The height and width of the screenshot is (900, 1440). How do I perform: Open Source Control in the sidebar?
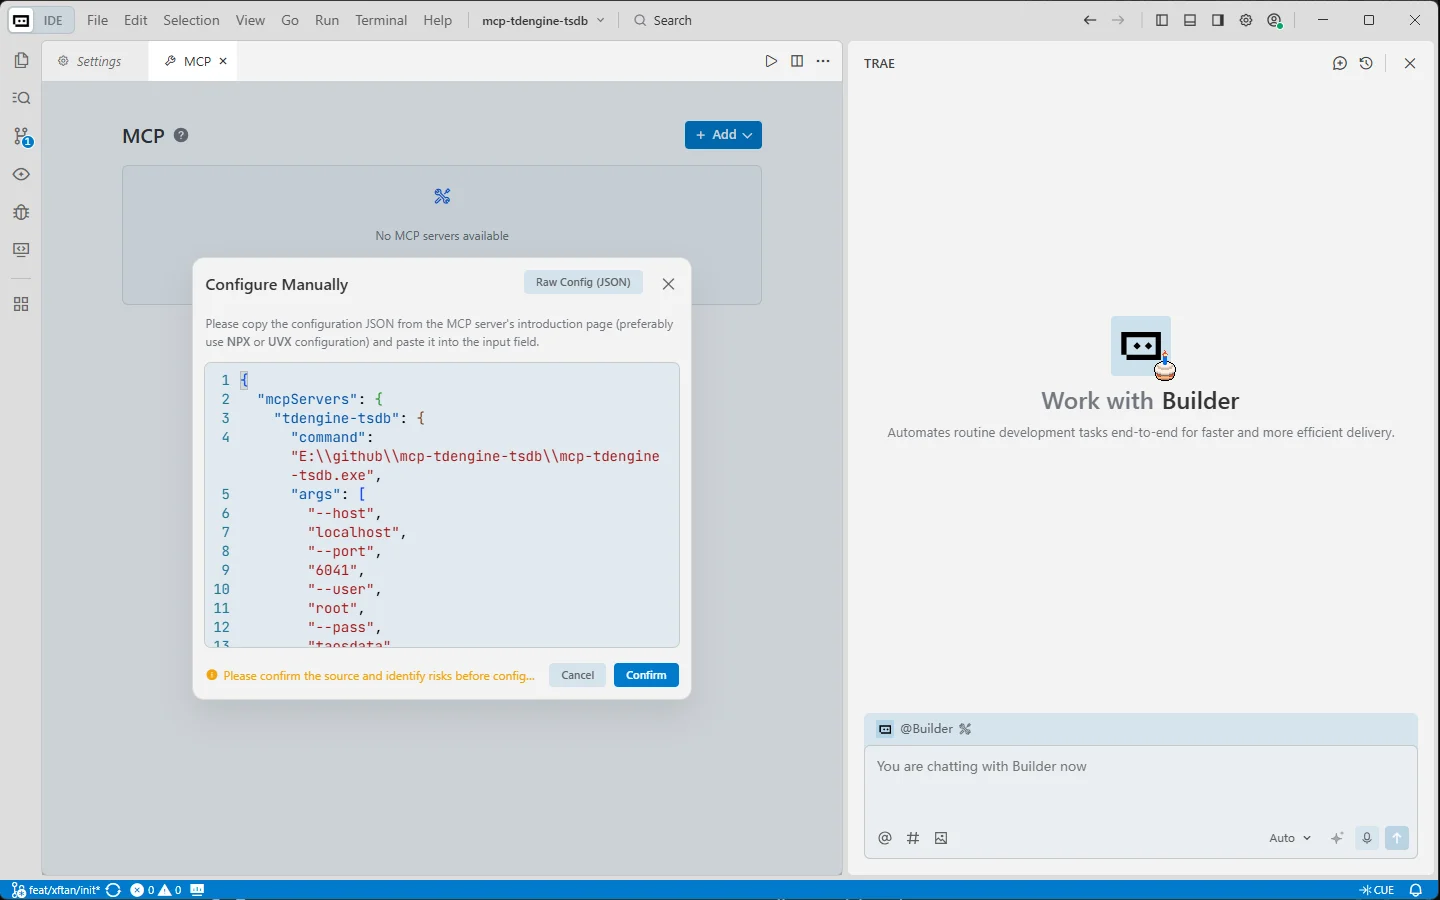pos(21,136)
